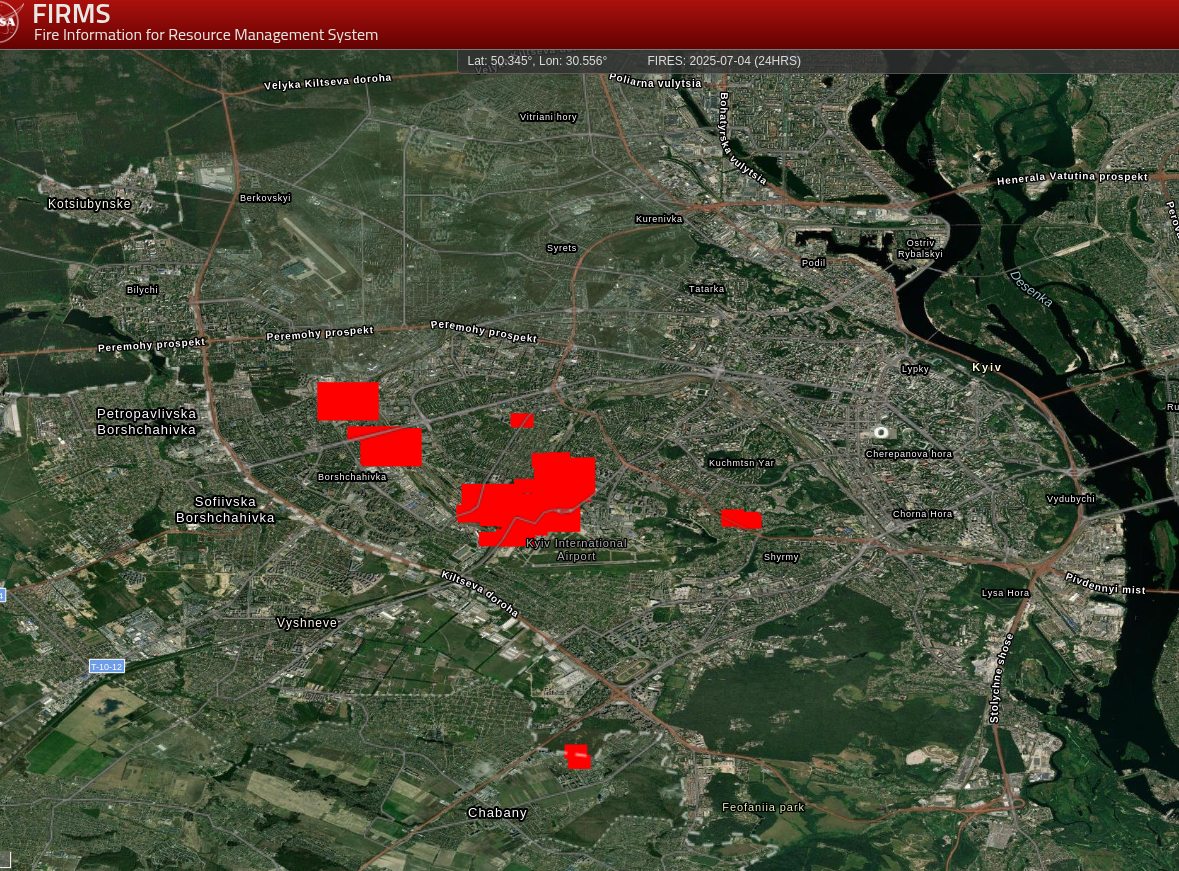The image size is (1179, 871).
Task: Click the Syrets label
Action: 562,247
